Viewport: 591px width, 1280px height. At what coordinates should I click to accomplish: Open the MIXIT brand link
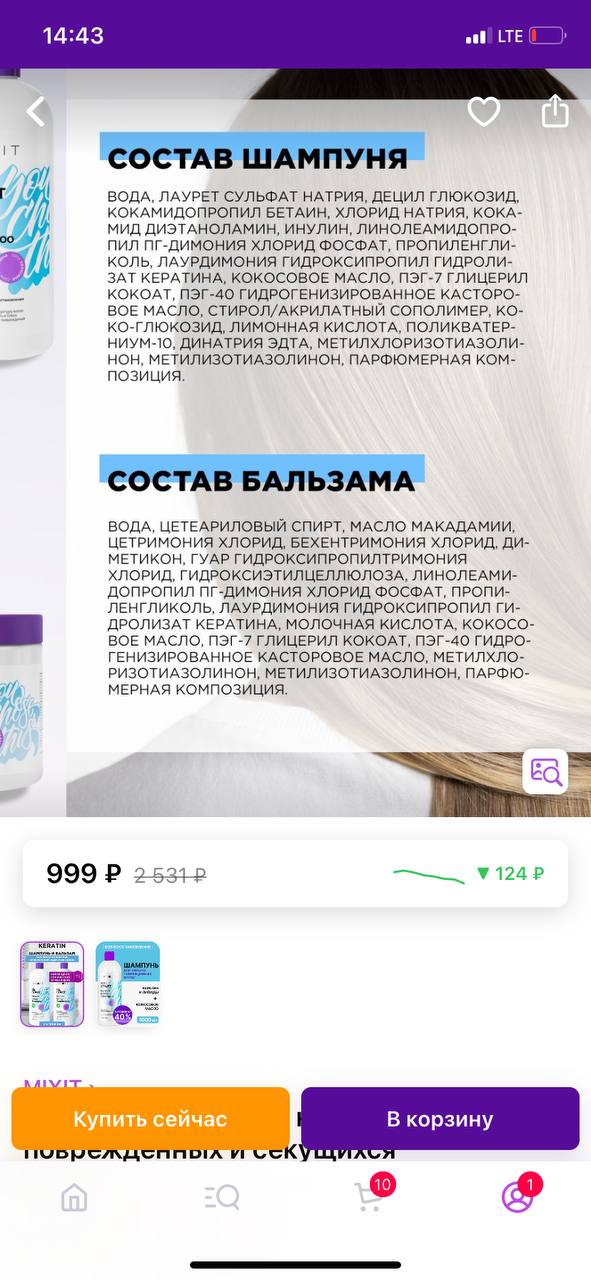pyautogui.click(x=60, y=1084)
